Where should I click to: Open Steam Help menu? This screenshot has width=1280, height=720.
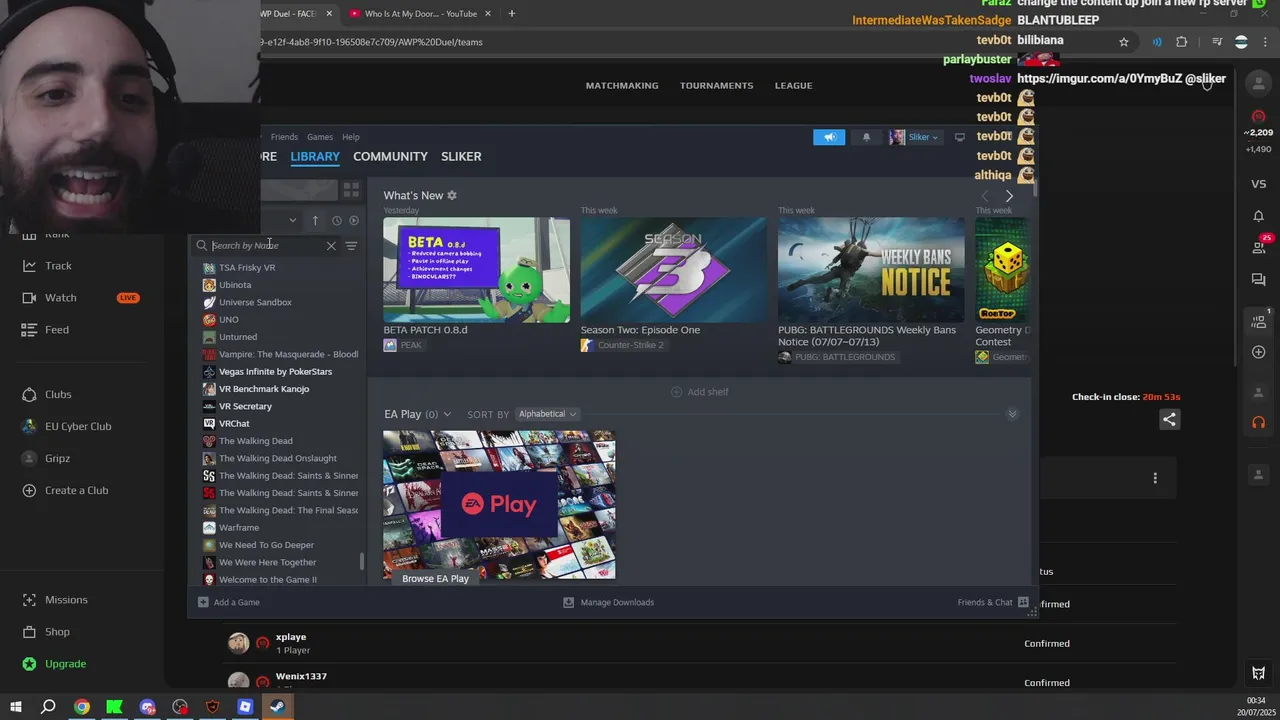click(351, 137)
